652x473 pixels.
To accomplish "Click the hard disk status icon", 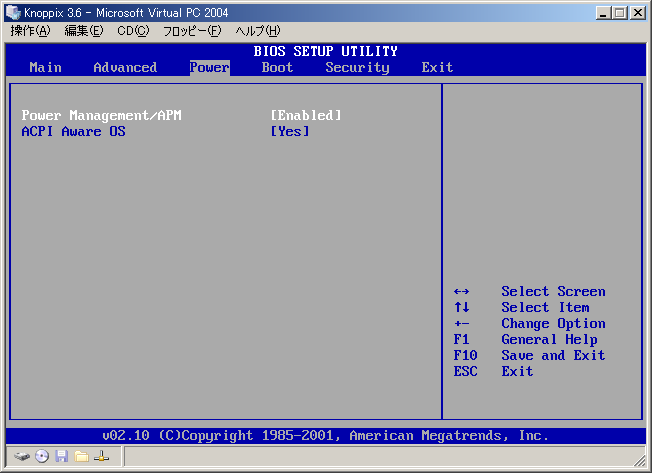I will click(22, 456).
